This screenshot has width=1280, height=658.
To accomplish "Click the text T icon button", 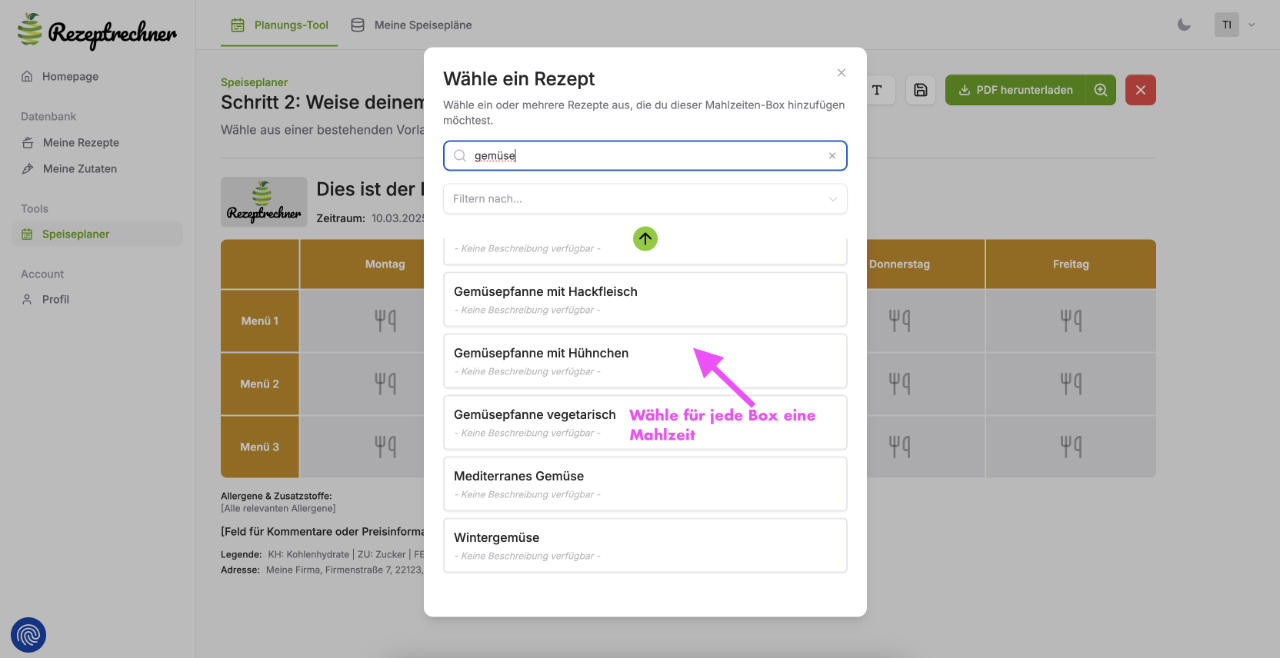I will tap(877, 90).
